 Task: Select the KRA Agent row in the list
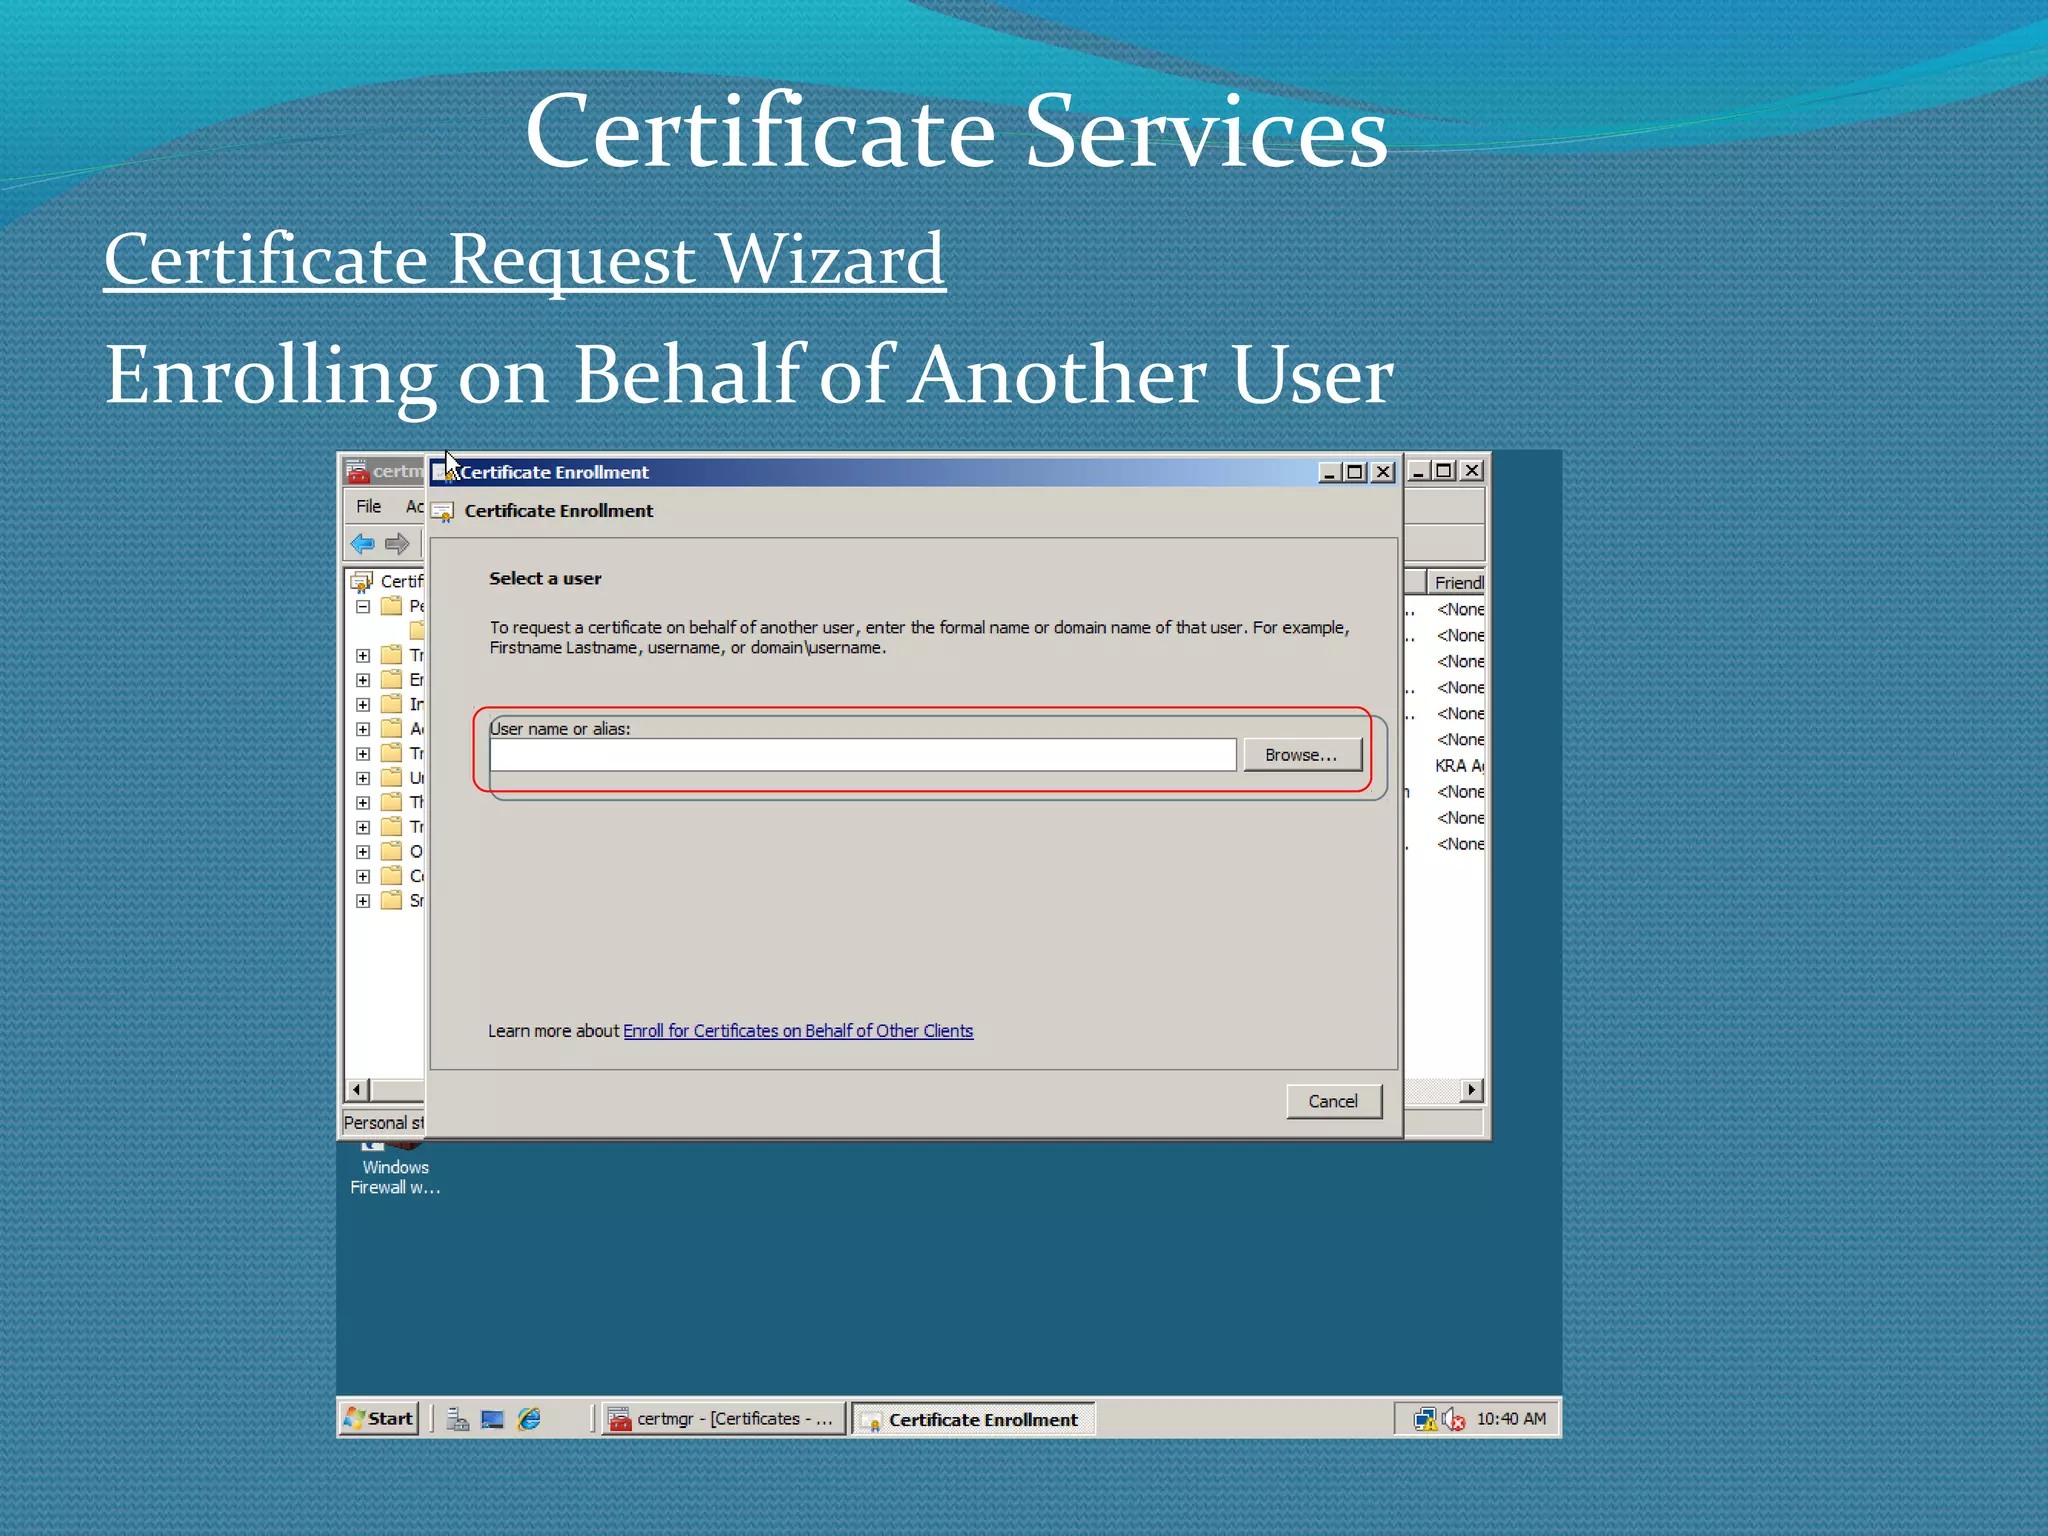point(1459,766)
